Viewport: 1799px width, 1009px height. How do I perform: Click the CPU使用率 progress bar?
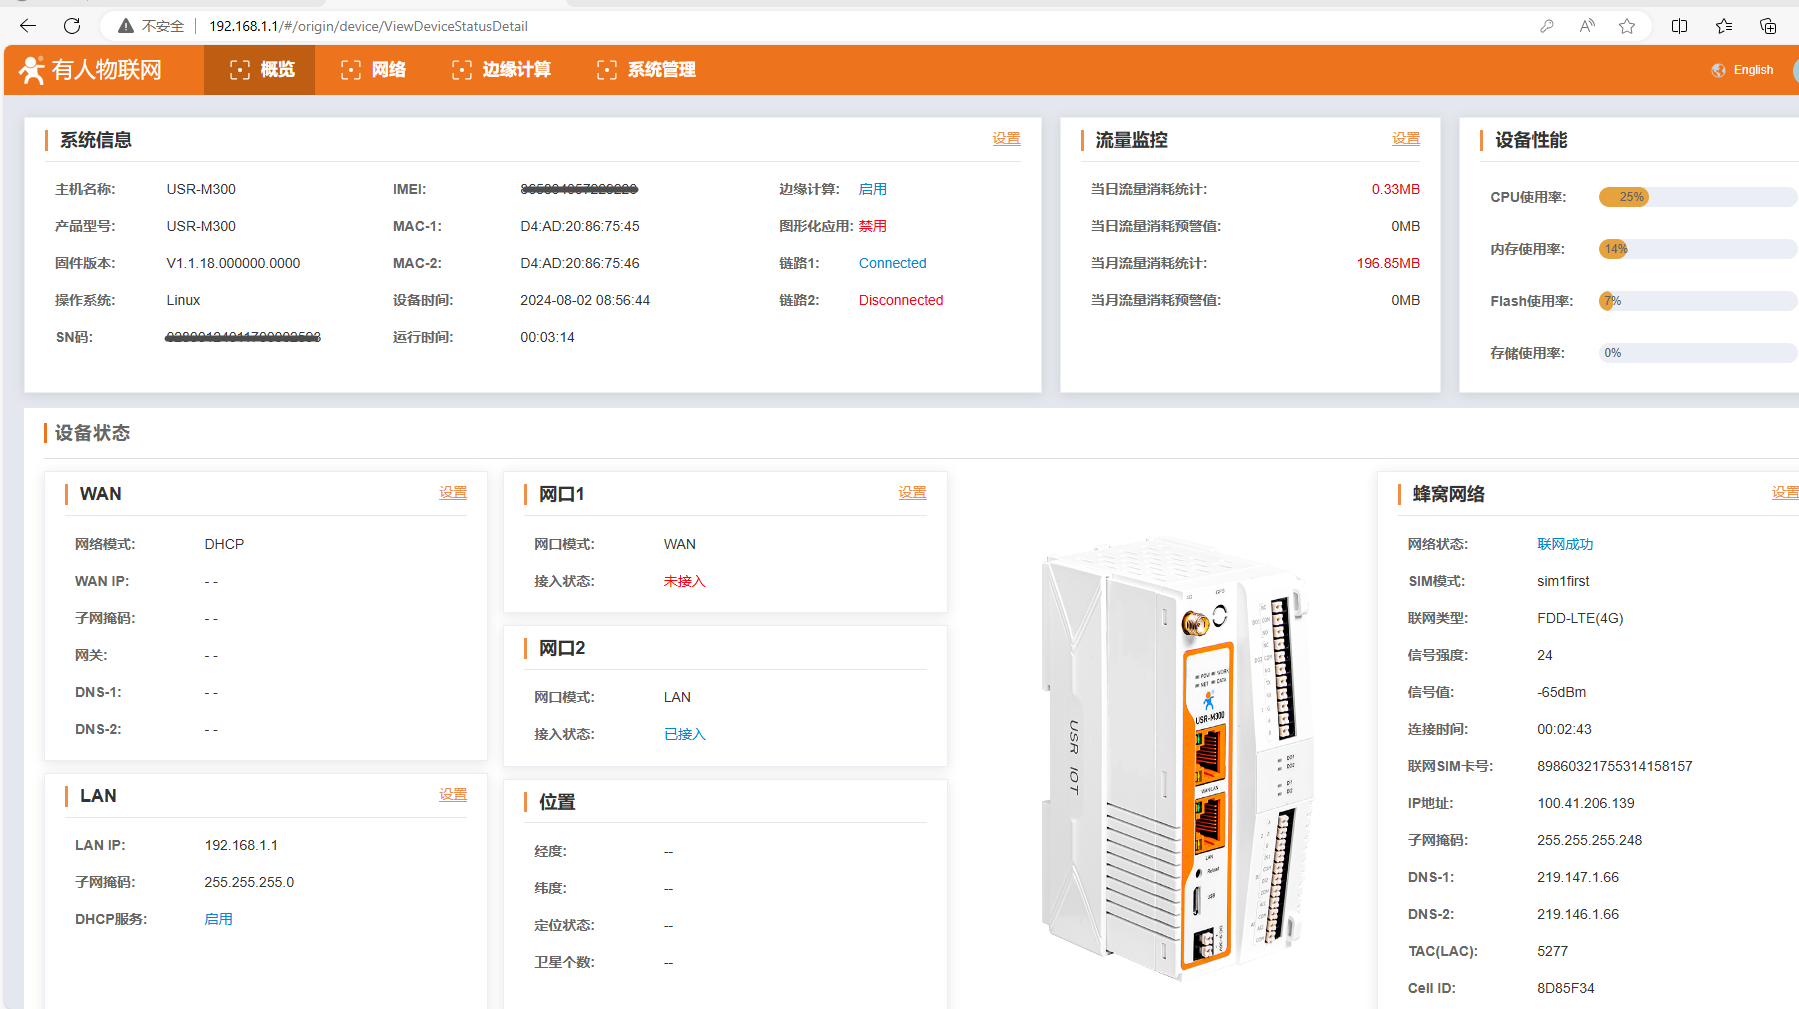tap(1697, 197)
